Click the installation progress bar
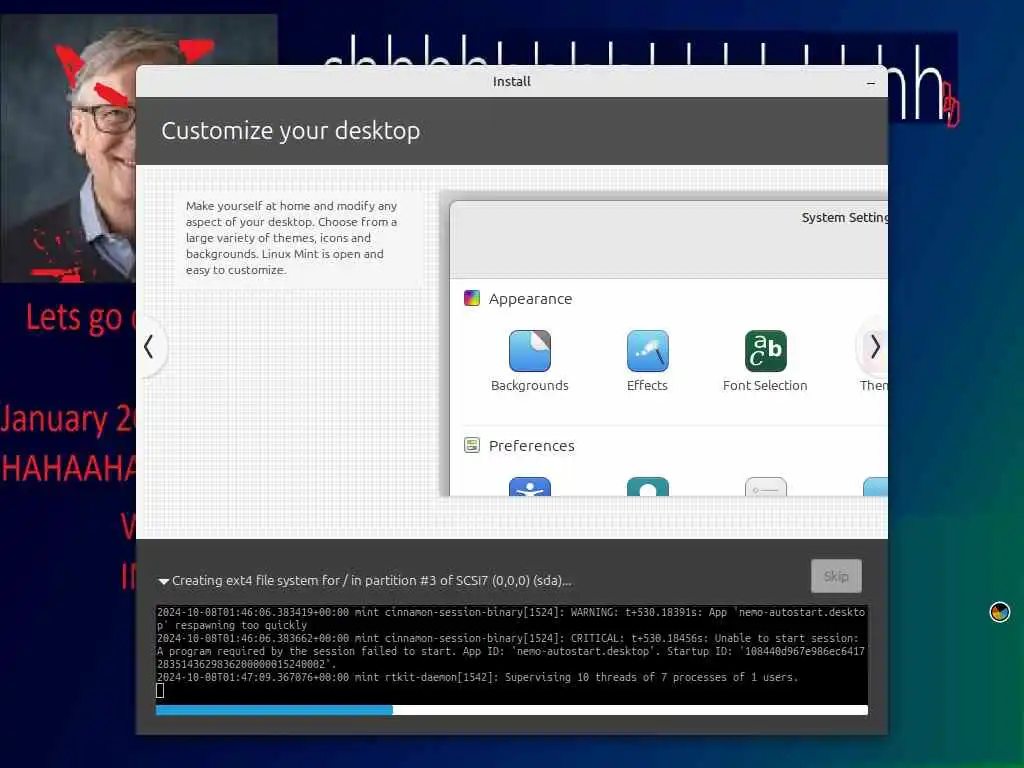This screenshot has width=1024, height=768. point(511,710)
